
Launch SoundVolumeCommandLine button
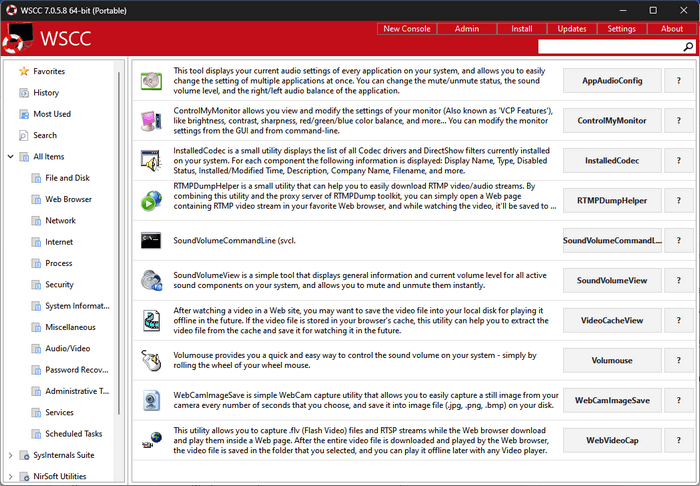coord(612,241)
